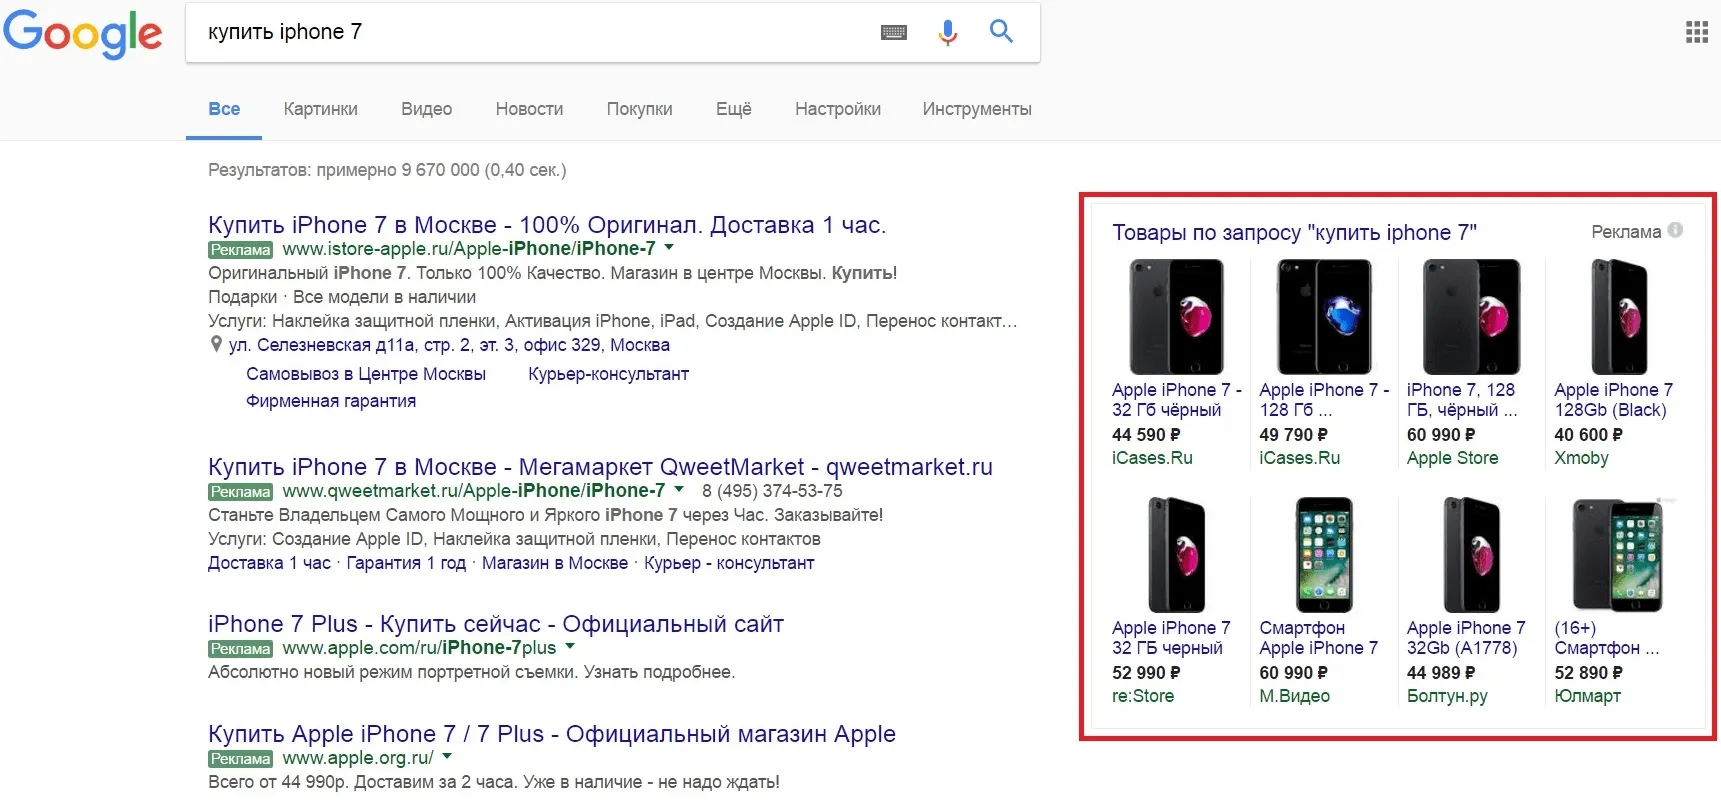Image resolution: width=1721 pixels, height=810 pixels.
Task: Open the Болтун.ру 44 989 ₽ product image
Action: pos(1471,554)
